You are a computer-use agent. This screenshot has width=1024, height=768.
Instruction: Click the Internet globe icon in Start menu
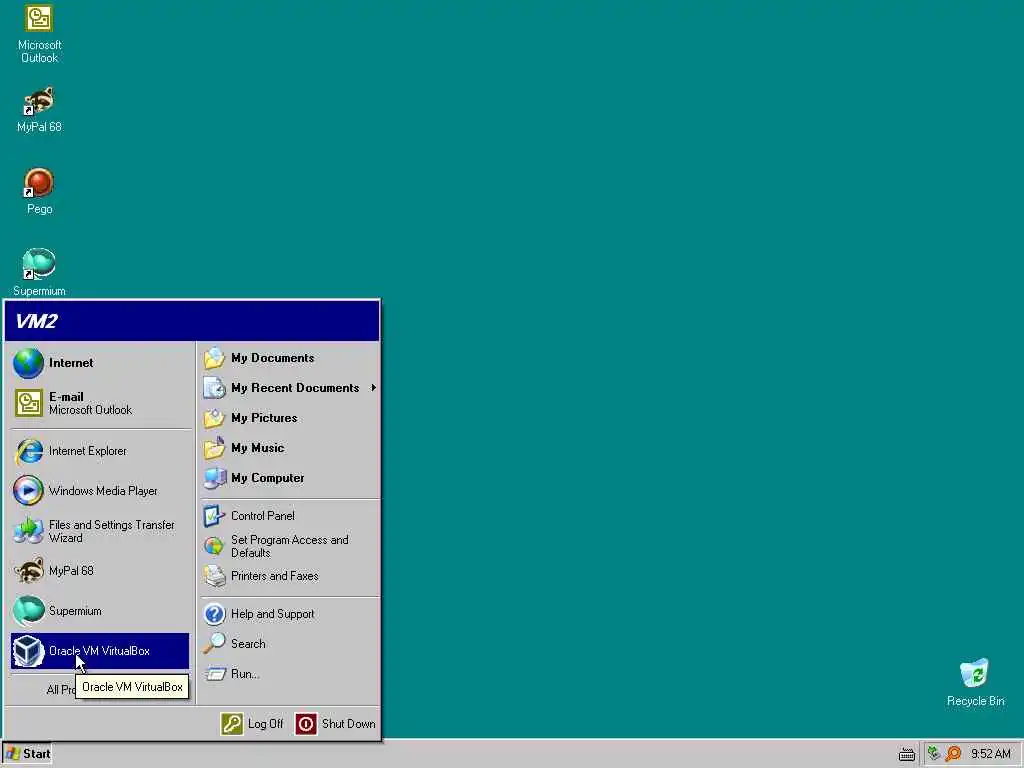tap(28, 363)
